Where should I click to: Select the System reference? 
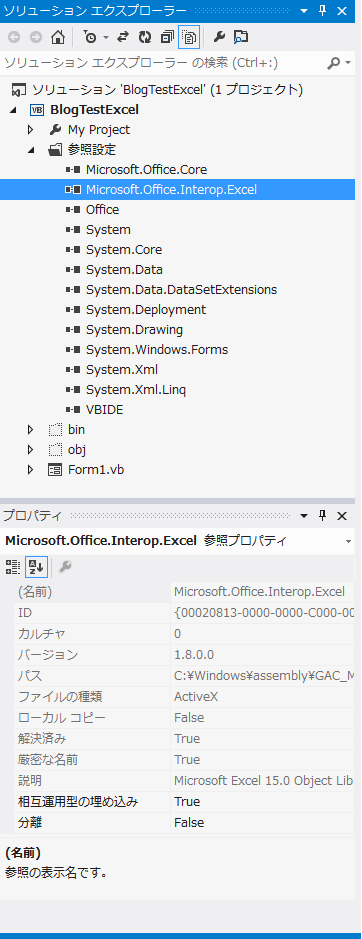coord(108,229)
